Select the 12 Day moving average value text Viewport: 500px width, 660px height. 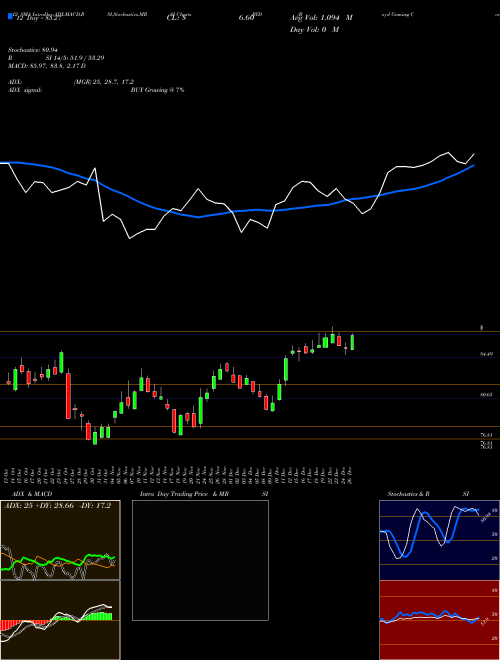(x=37, y=18)
